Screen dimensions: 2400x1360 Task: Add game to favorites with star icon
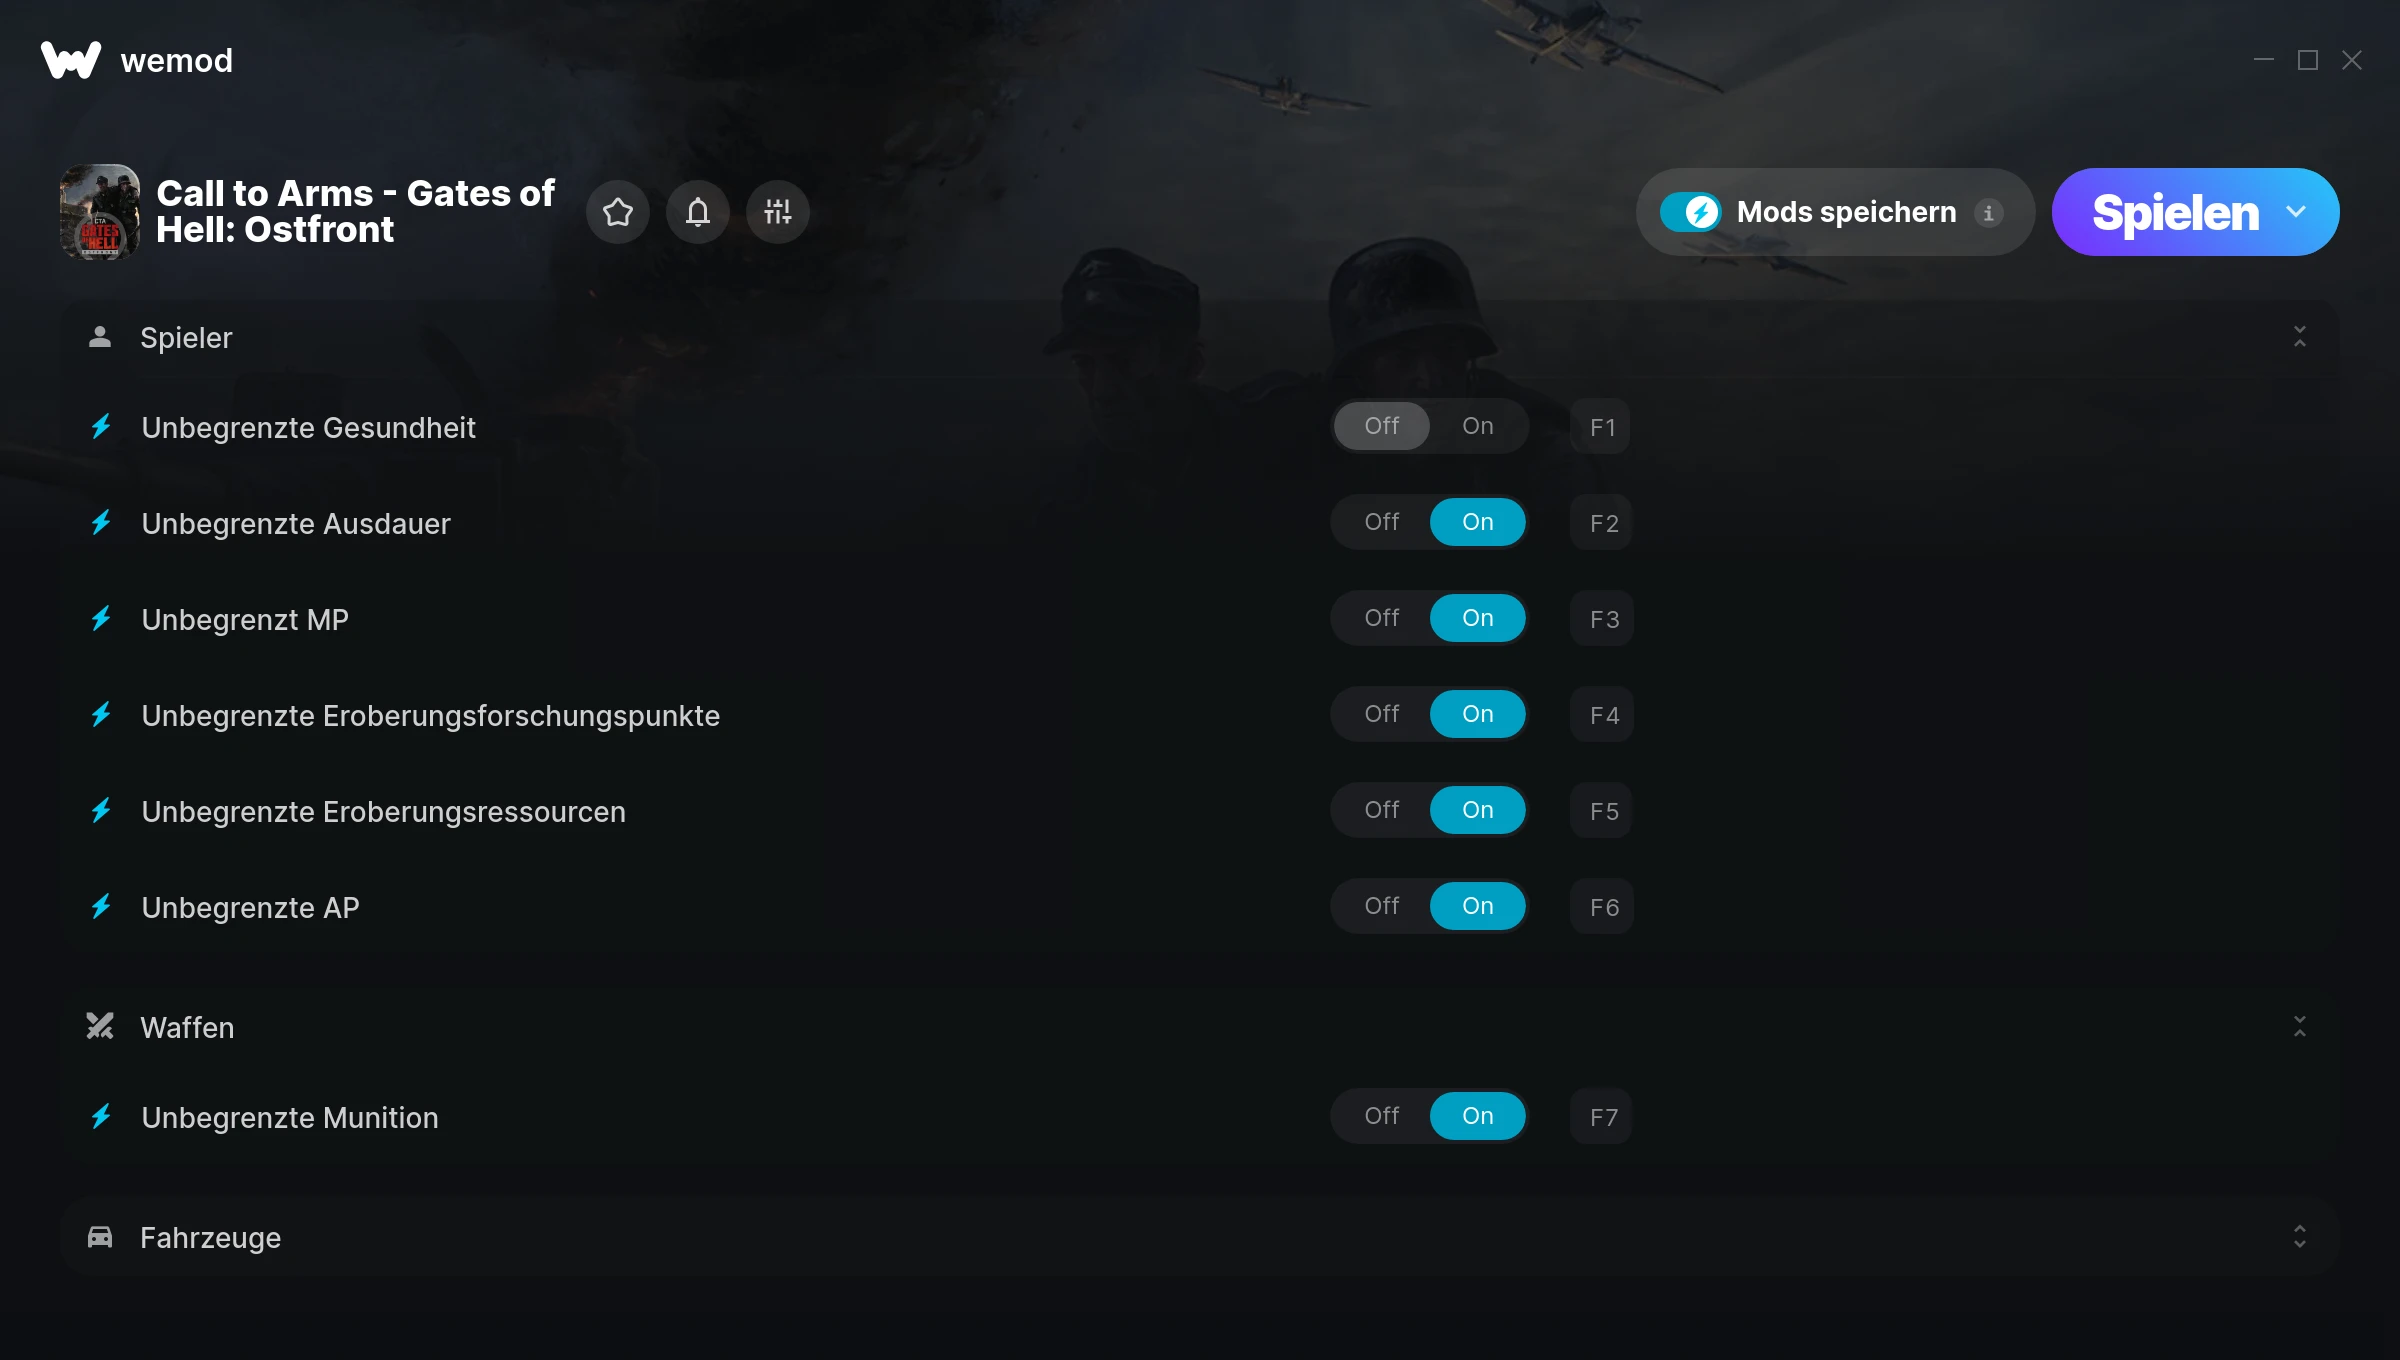click(x=618, y=212)
